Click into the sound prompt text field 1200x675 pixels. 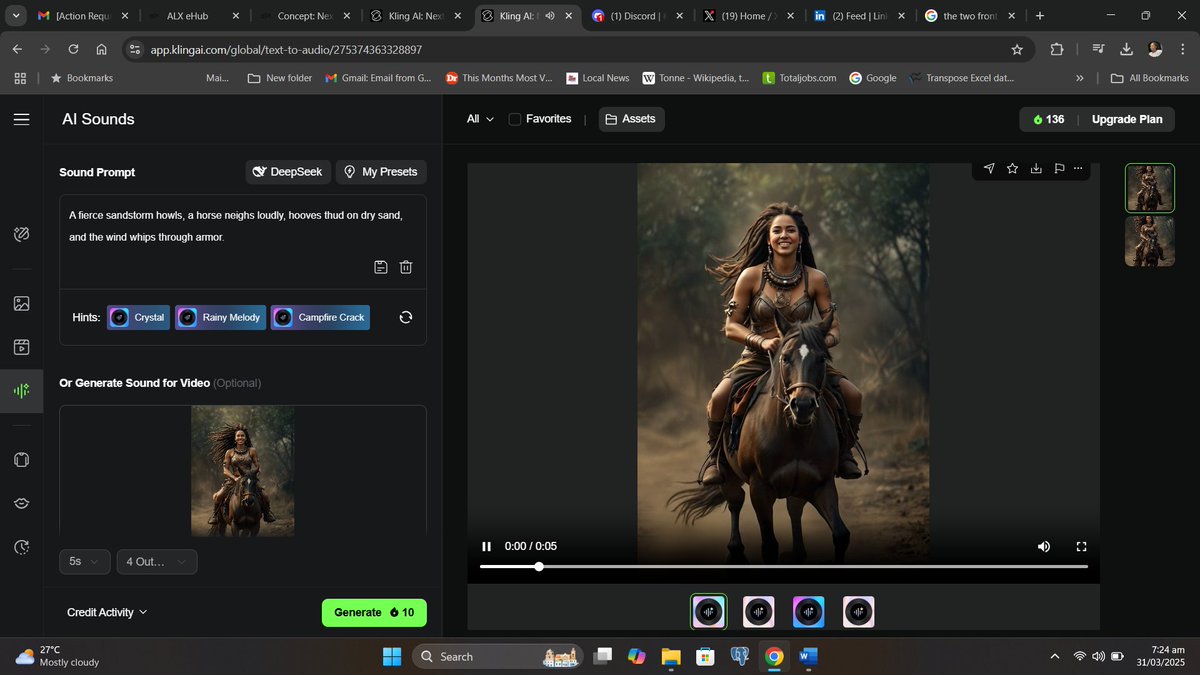point(243,227)
